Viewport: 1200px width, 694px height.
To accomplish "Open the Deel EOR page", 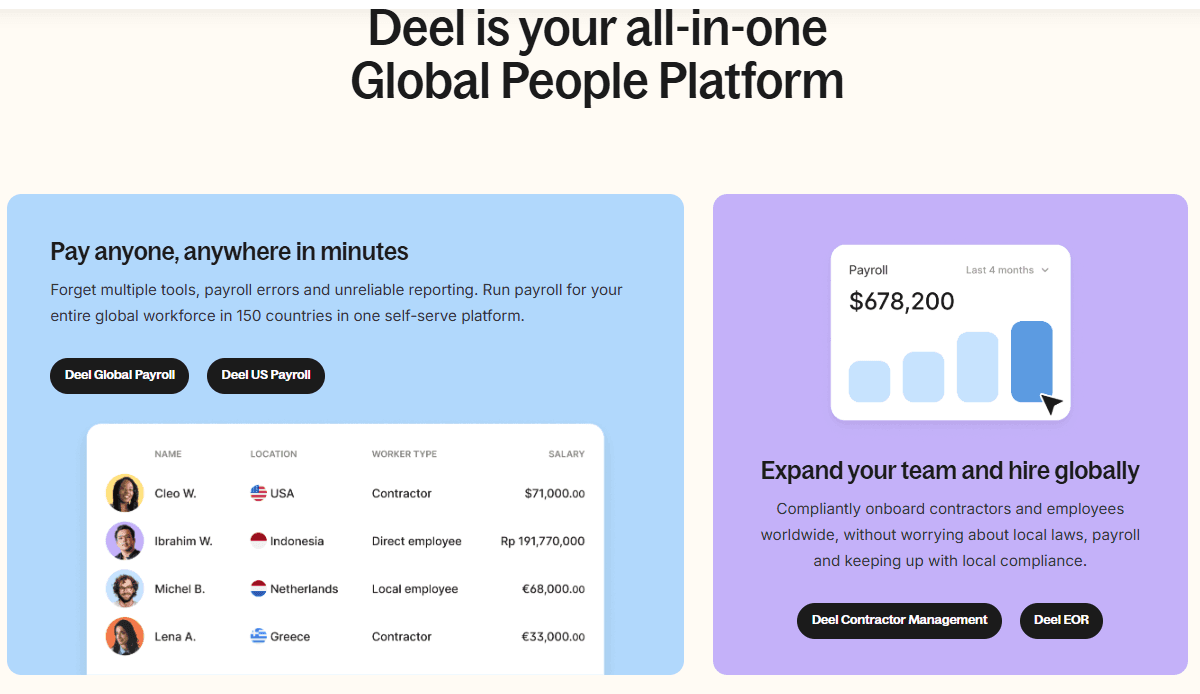I will (x=1061, y=620).
